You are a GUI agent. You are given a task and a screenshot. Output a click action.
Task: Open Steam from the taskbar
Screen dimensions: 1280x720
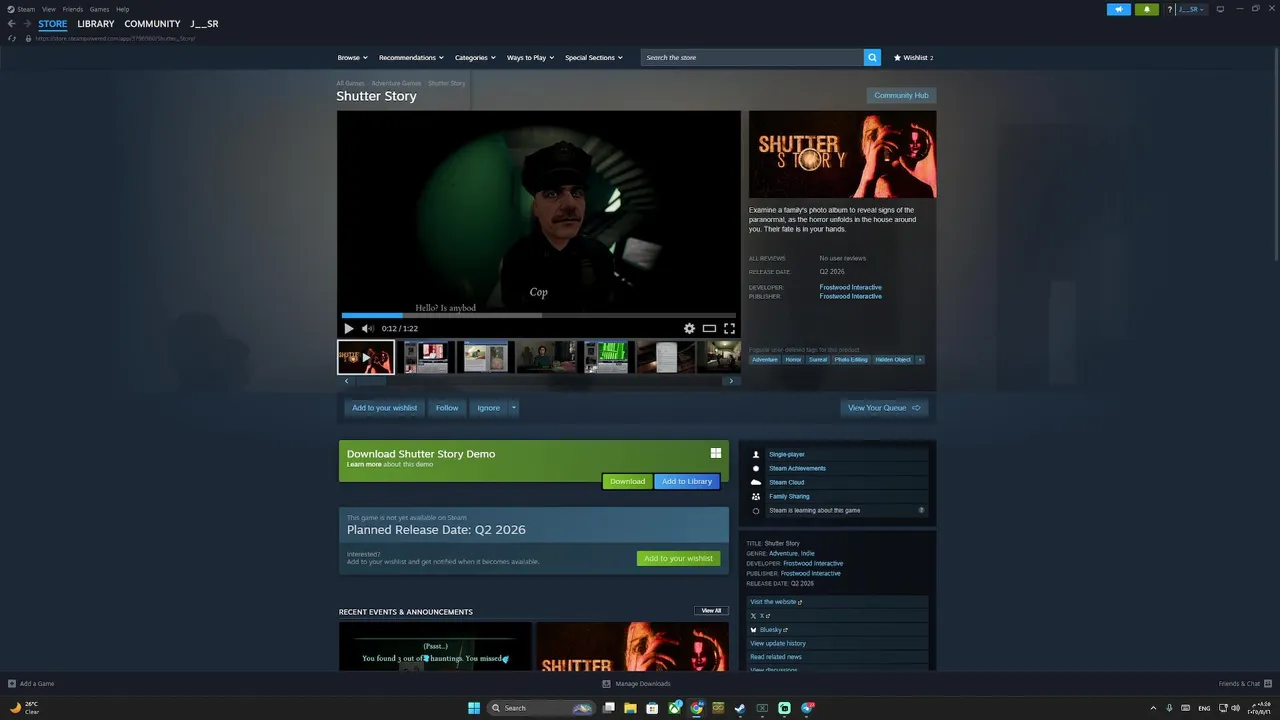[740, 708]
